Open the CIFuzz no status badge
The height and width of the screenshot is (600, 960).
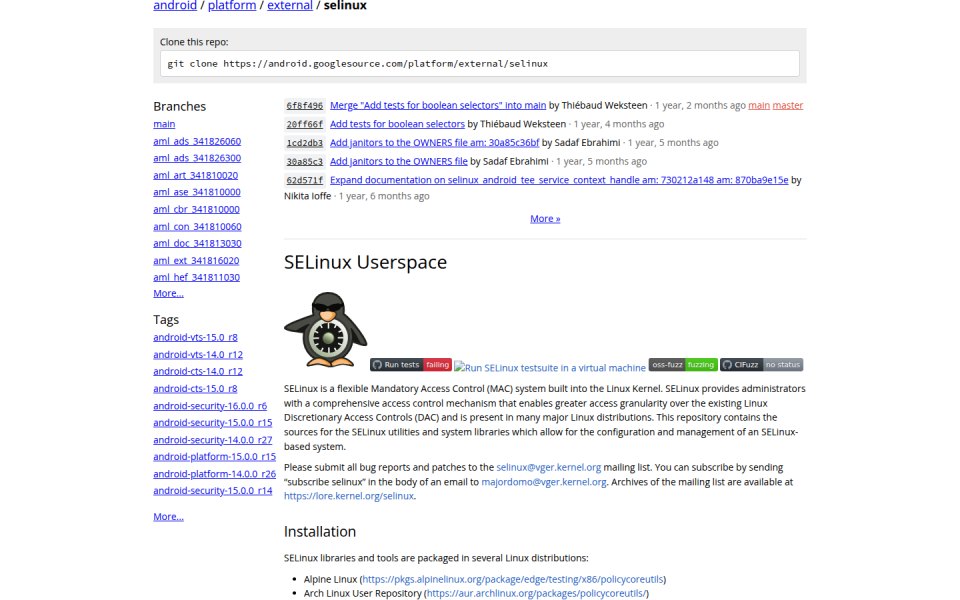tap(762, 365)
